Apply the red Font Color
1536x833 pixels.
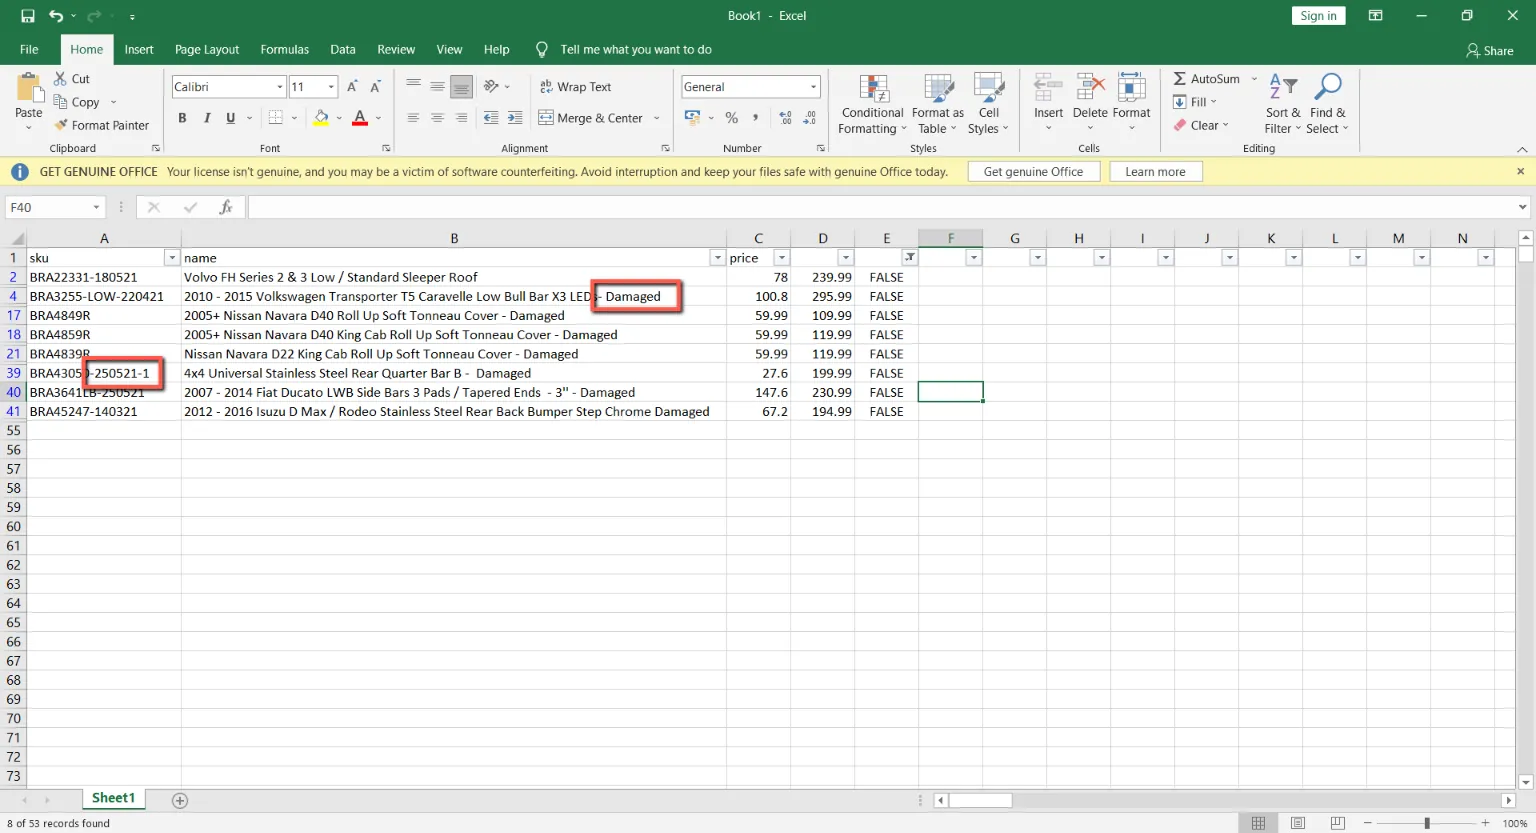click(x=360, y=118)
